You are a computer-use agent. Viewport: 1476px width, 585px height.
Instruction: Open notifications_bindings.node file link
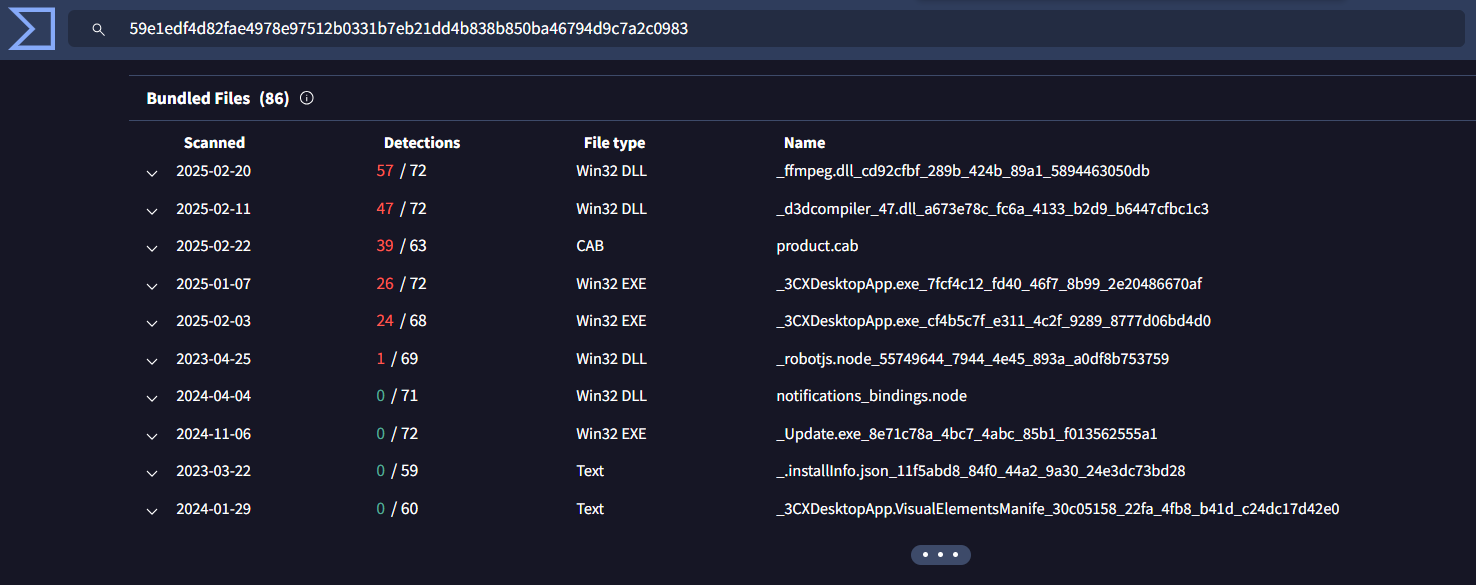click(871, 396)
